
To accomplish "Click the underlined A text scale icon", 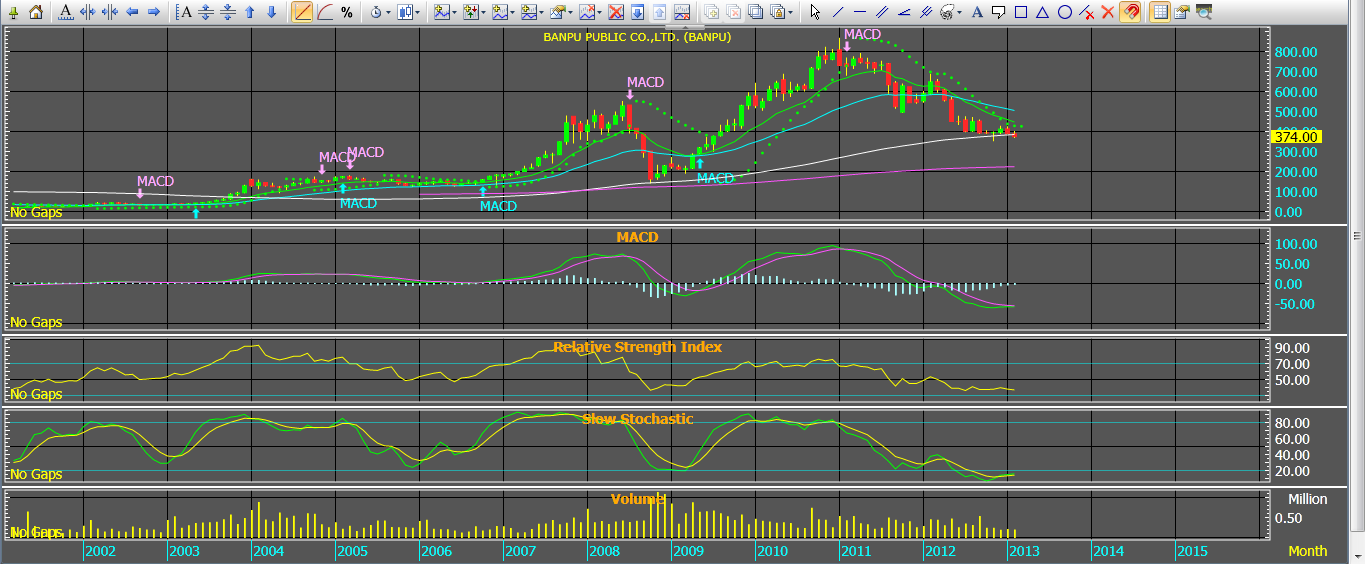I will pos(66,12).
